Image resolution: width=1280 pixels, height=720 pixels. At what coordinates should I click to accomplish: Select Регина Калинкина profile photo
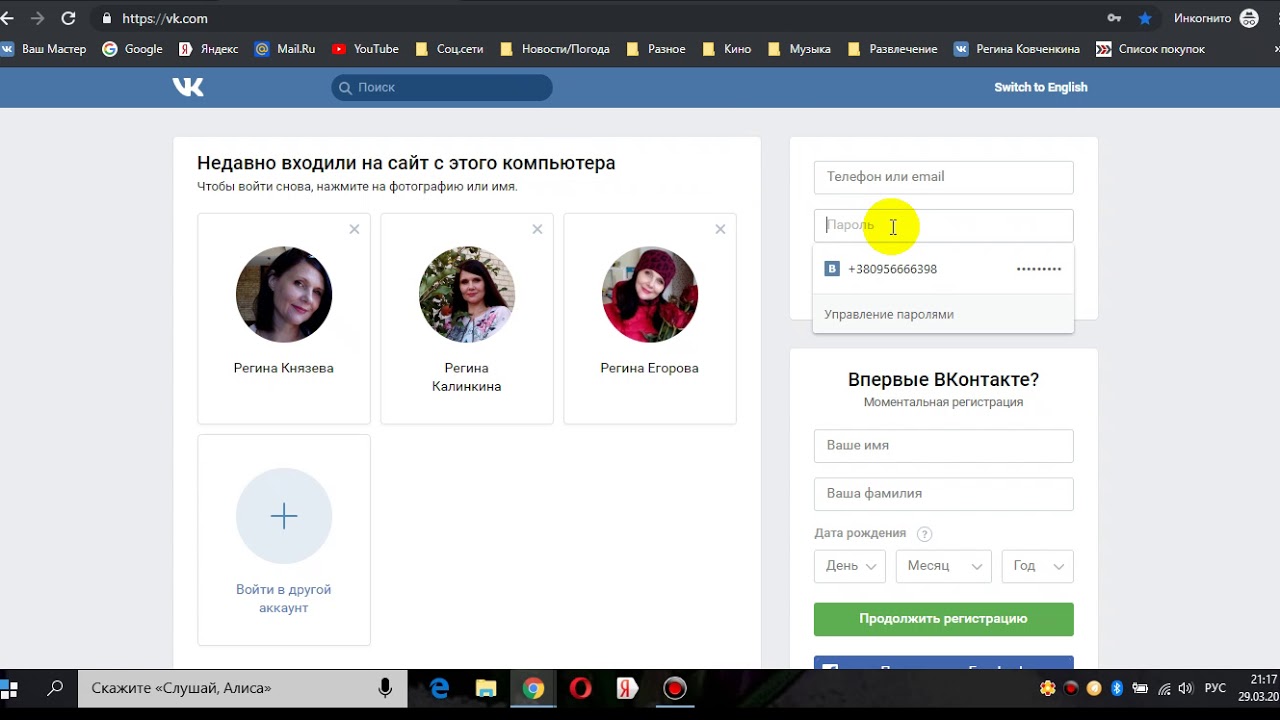point(467,295)
